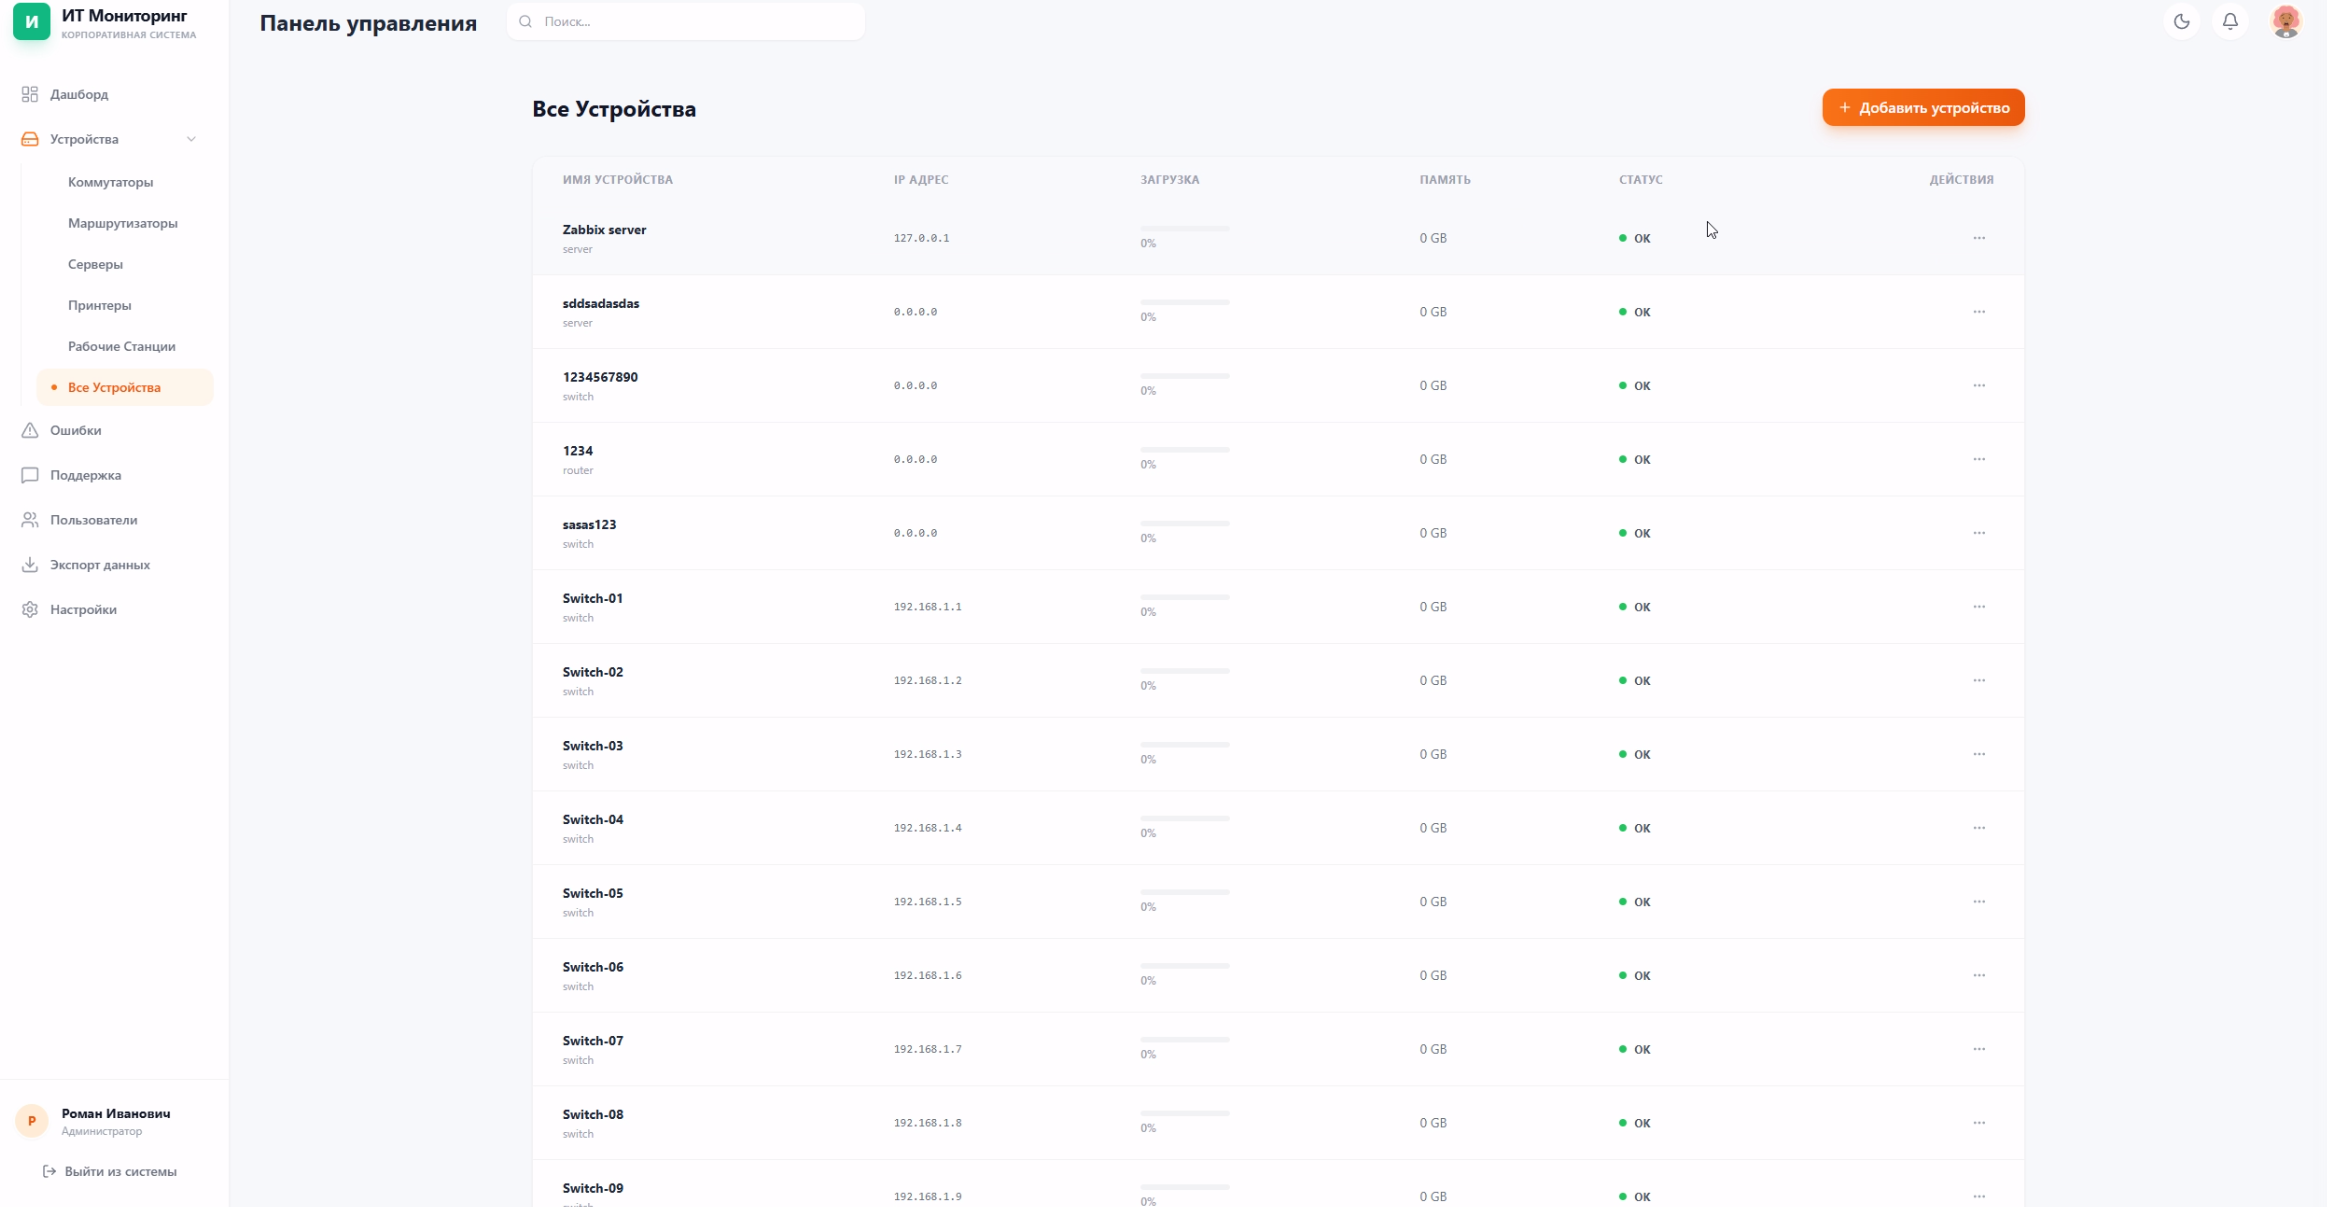Image resolution: width=2327 pixels, height=1207 pixels.
Task: Click user avatar in top right
Action: (x=2286, y=21)
